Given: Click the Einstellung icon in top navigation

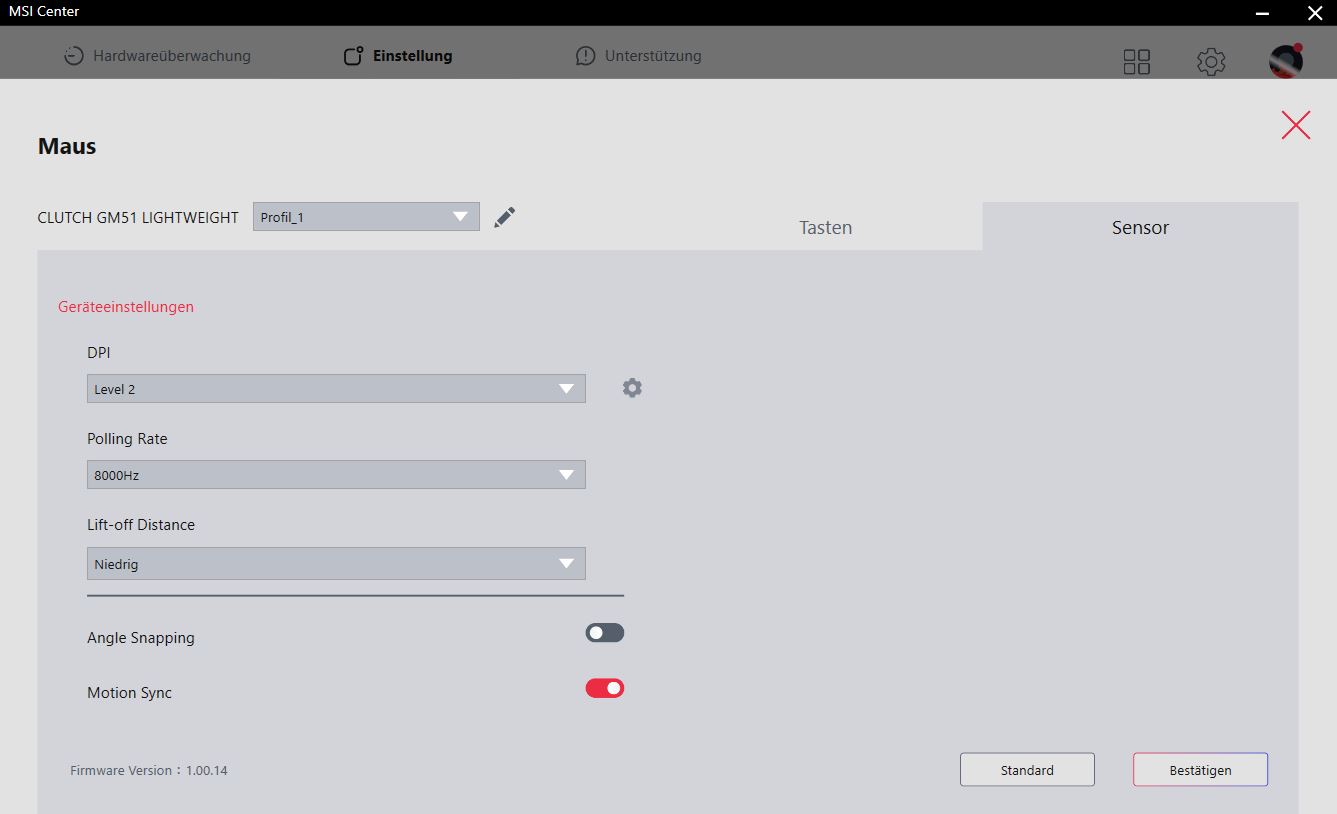Looking at the screenshot, I should tap(353, 56).
